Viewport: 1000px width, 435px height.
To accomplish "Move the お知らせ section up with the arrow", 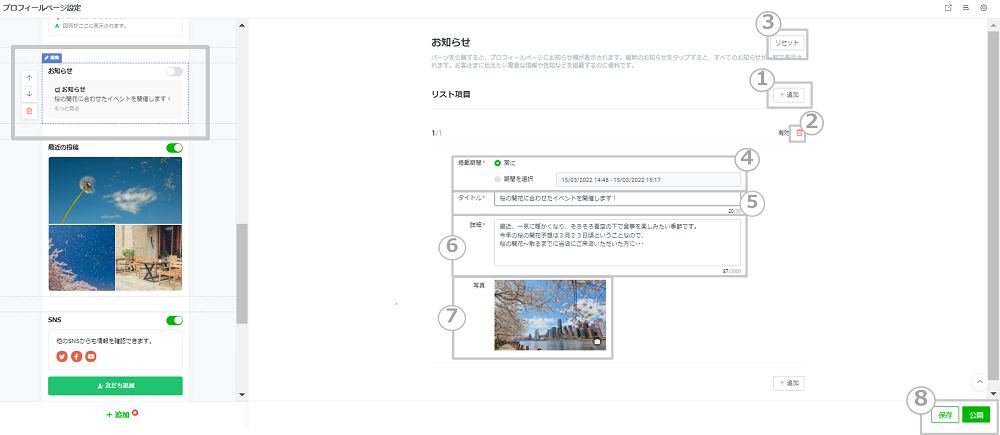I will [29, 77].
